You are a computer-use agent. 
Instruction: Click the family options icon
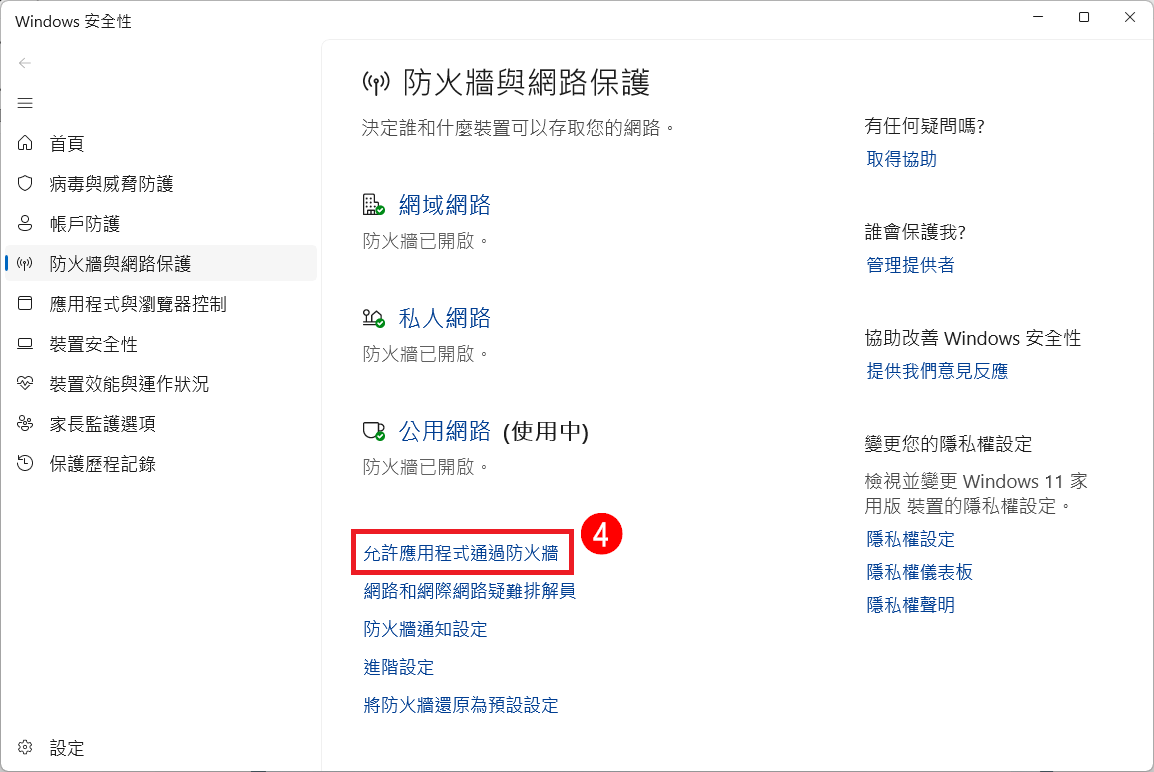[x=26, y=424]
